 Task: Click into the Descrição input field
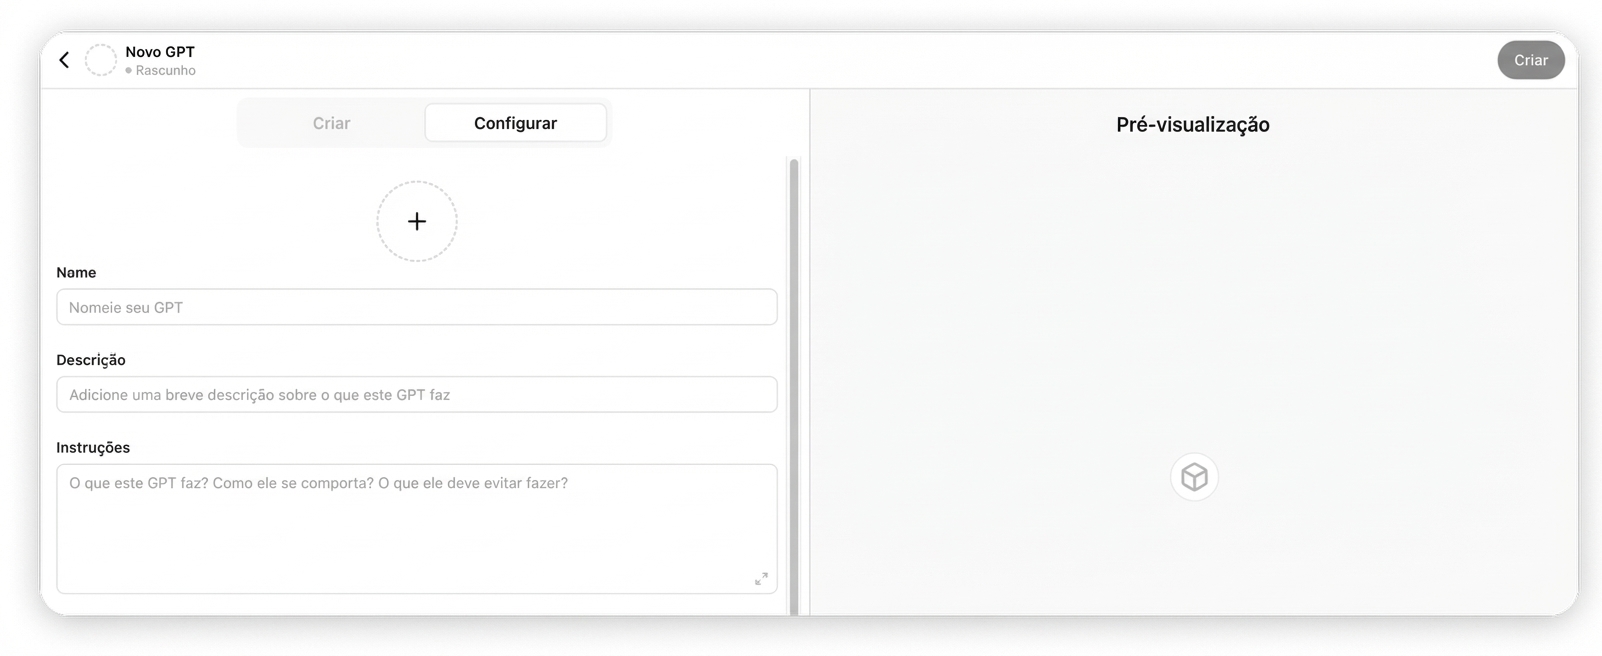click(x=416, y=395)
